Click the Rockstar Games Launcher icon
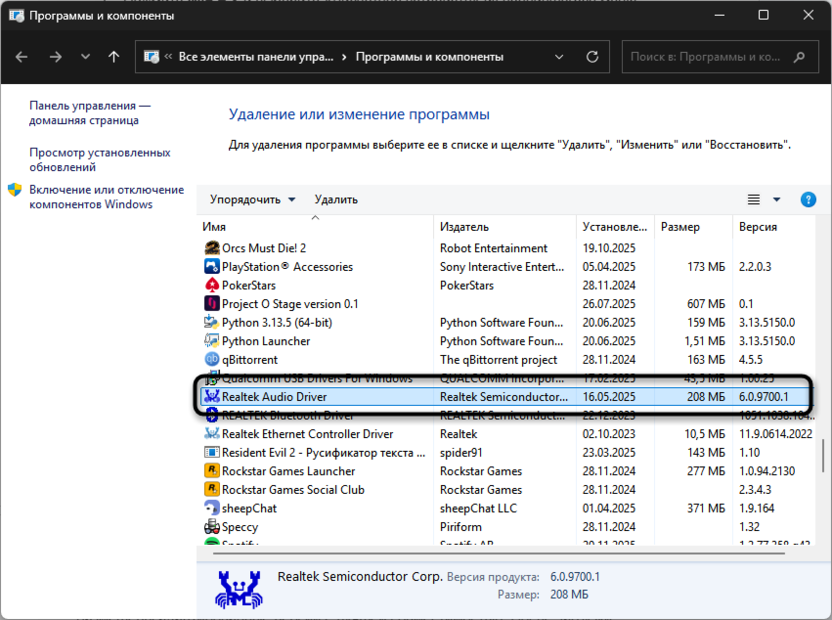This screenshot has width=832, height=620. pyautogui.click(x=212, y=471)
